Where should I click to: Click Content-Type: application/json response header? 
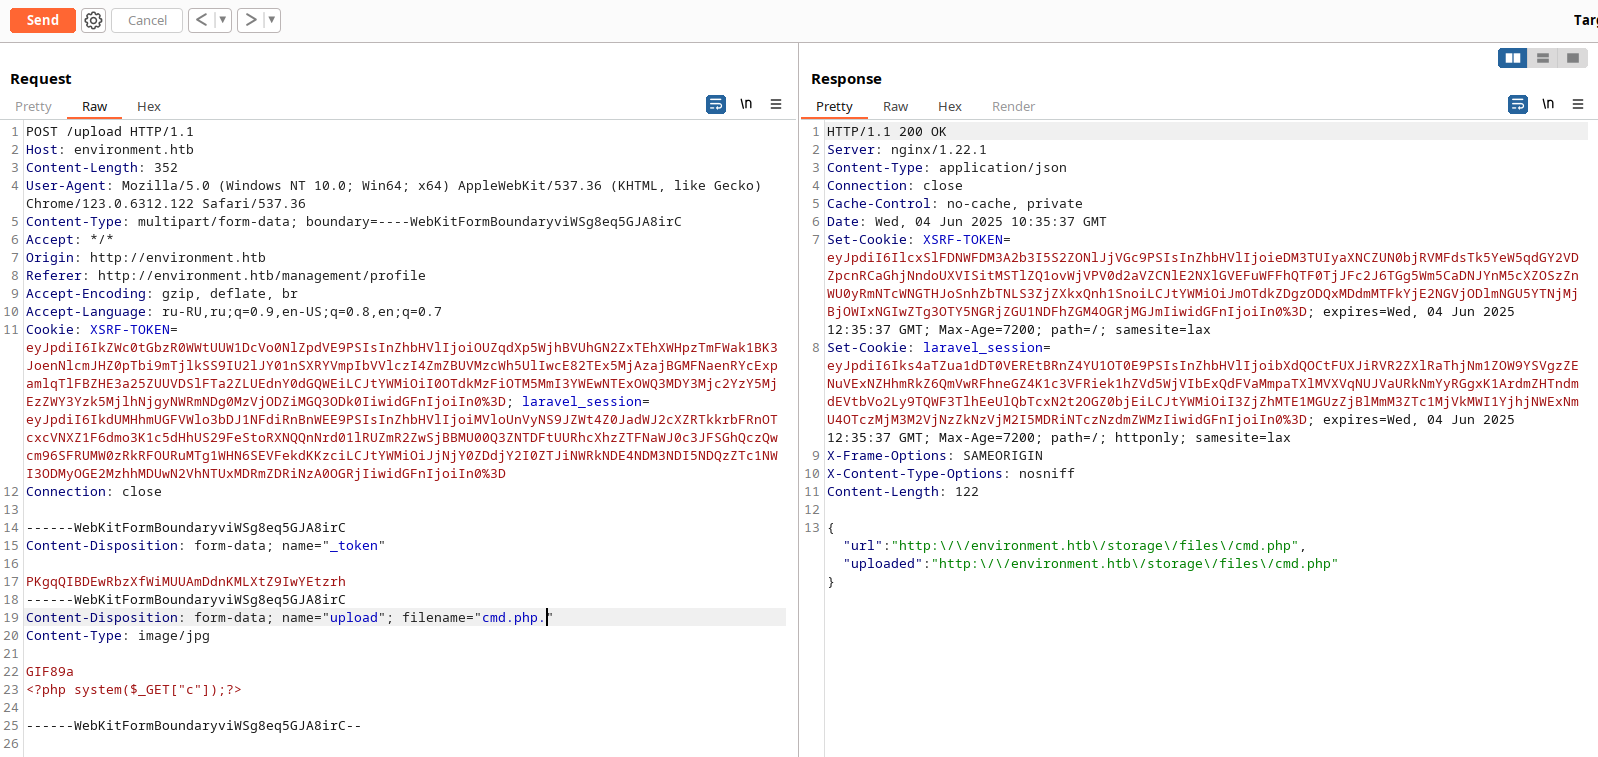coord(947,168)
